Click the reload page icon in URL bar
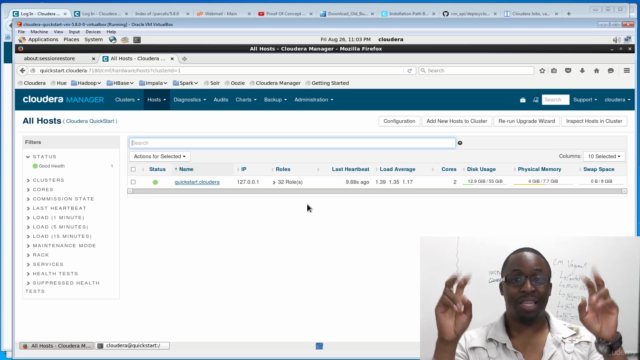 pyautogui.click(x=409, y=71)
